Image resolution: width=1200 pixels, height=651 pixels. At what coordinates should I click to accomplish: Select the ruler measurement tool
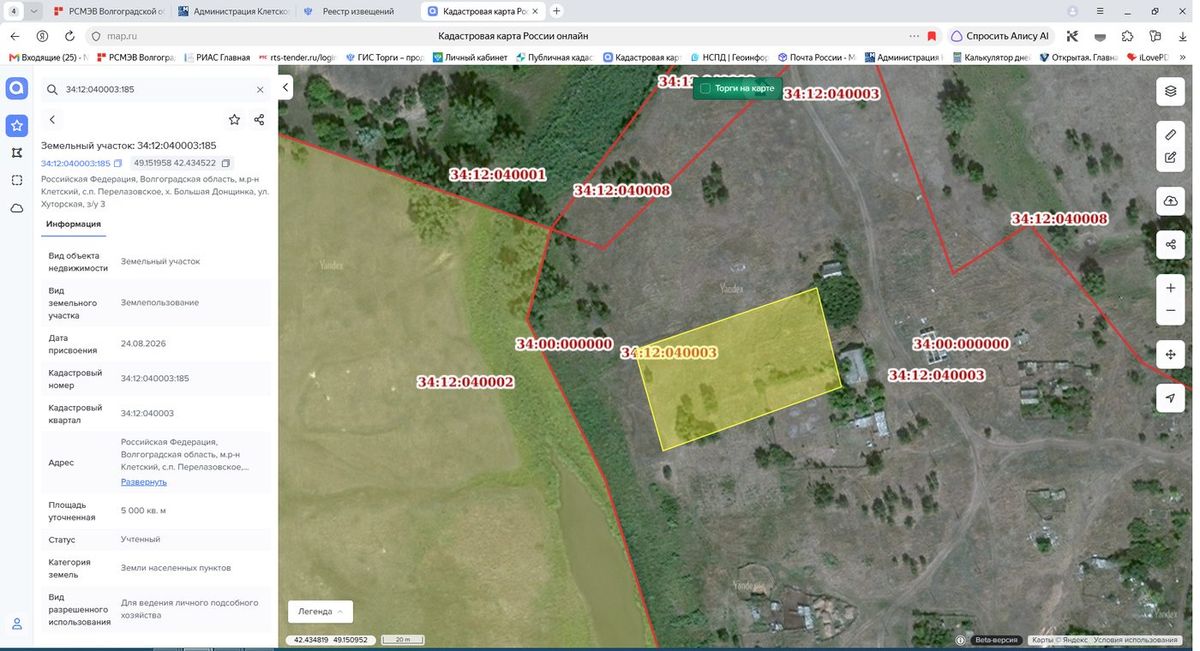(1170, 134)
